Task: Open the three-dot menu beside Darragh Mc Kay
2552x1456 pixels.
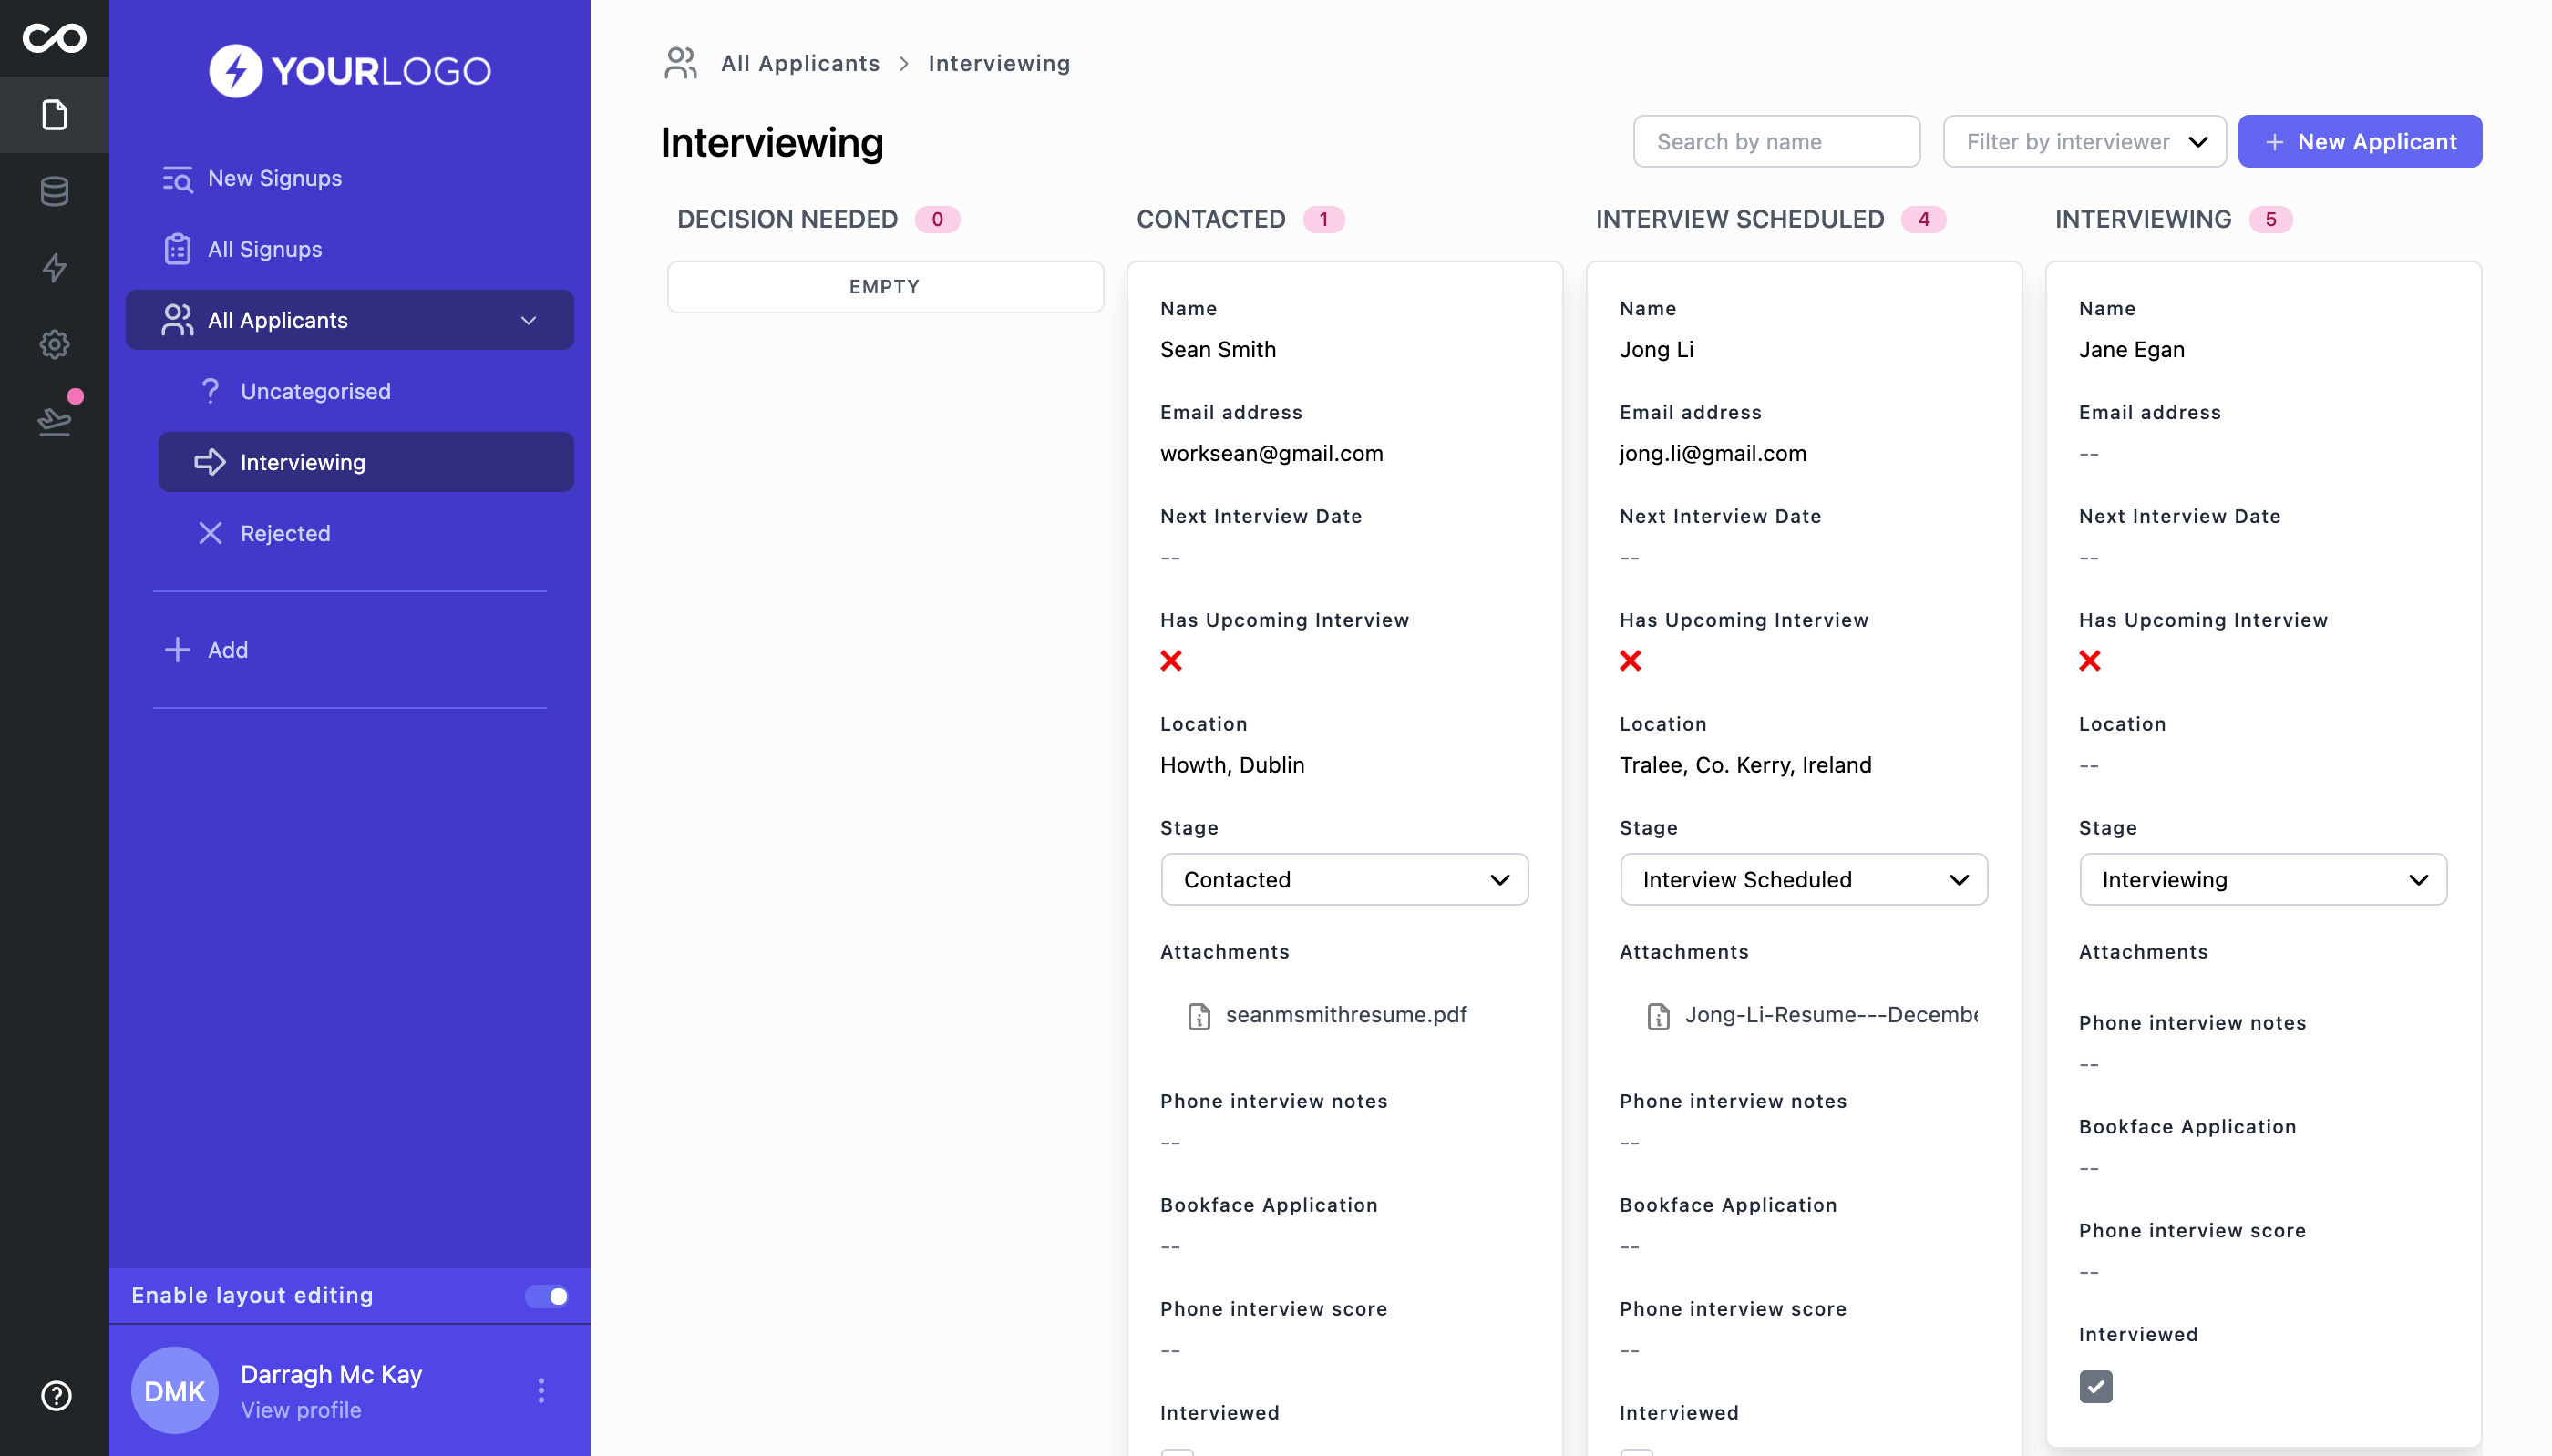Action: 541,1389
